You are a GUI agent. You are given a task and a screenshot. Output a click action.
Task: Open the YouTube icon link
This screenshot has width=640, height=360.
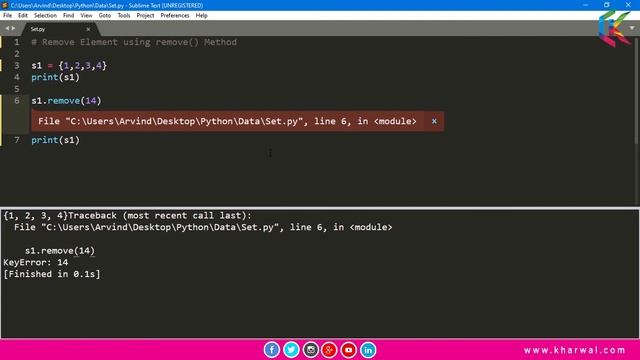[x=349, y=350]
